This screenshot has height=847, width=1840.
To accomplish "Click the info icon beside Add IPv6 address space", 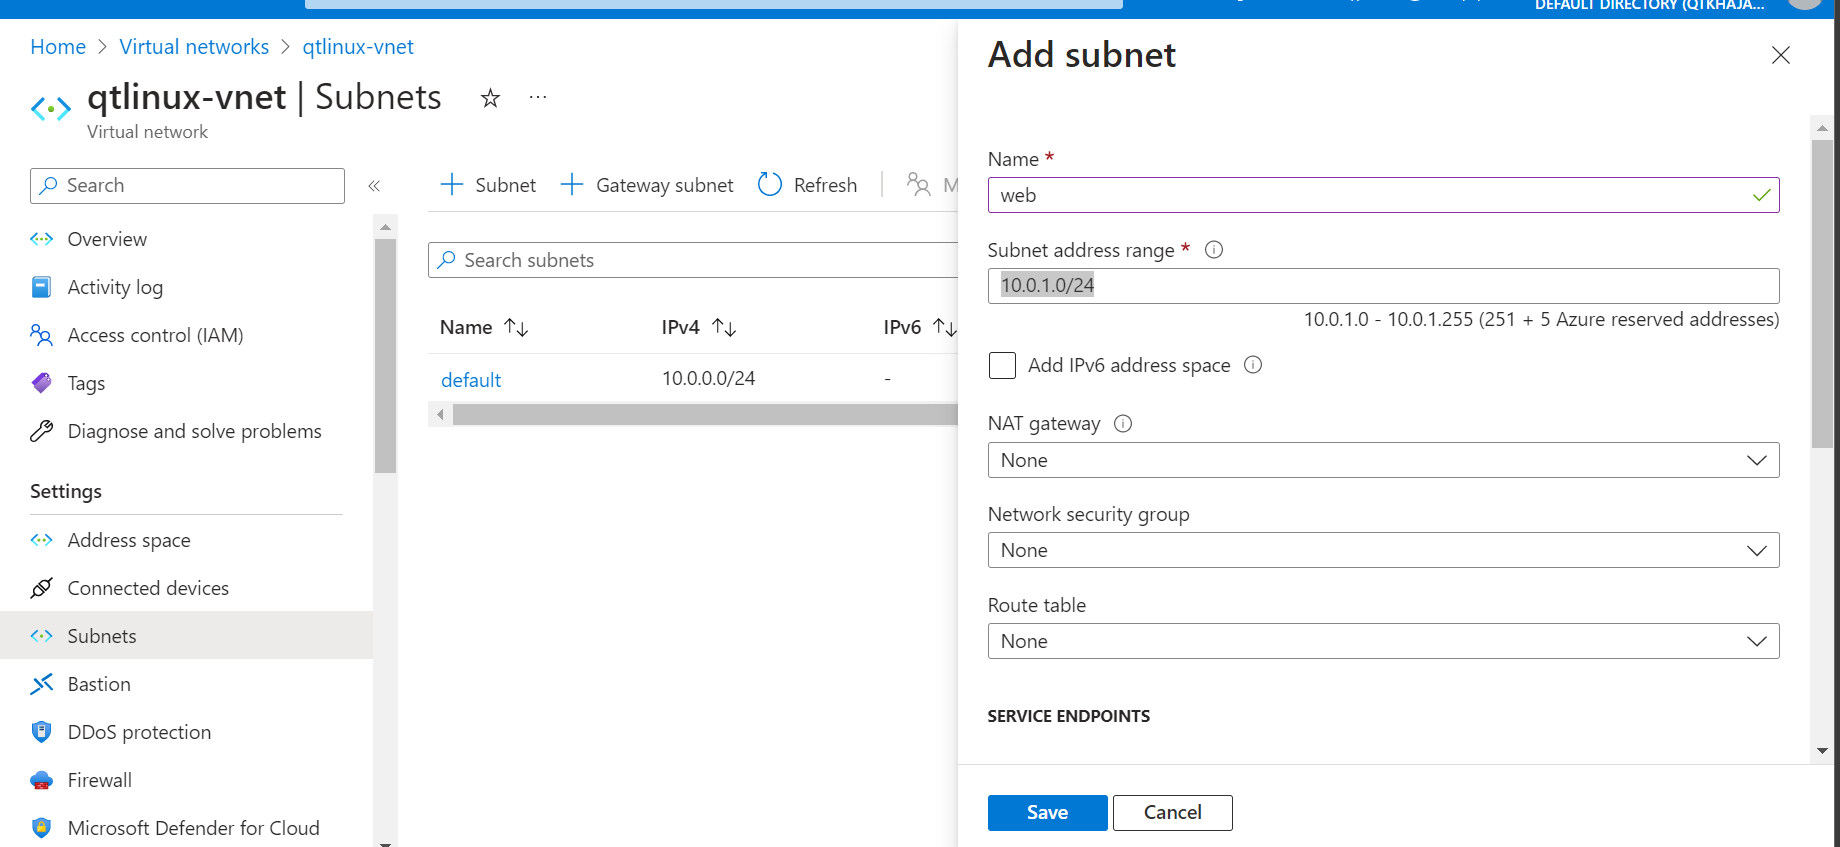I will point(1253,365).
